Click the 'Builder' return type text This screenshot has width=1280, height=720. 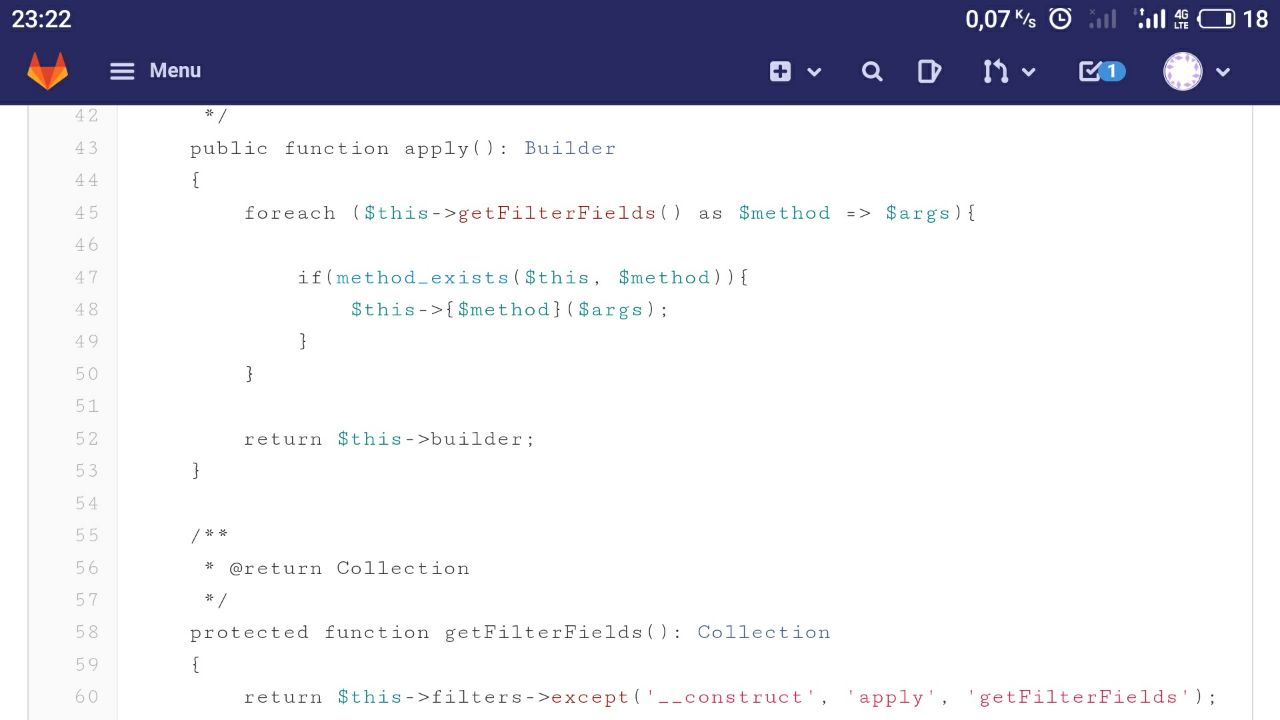(570, 148)
